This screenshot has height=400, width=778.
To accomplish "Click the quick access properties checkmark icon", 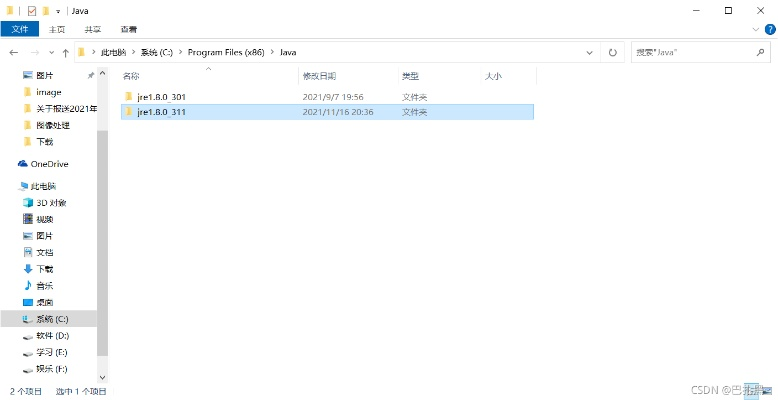I will click(31, 10).
